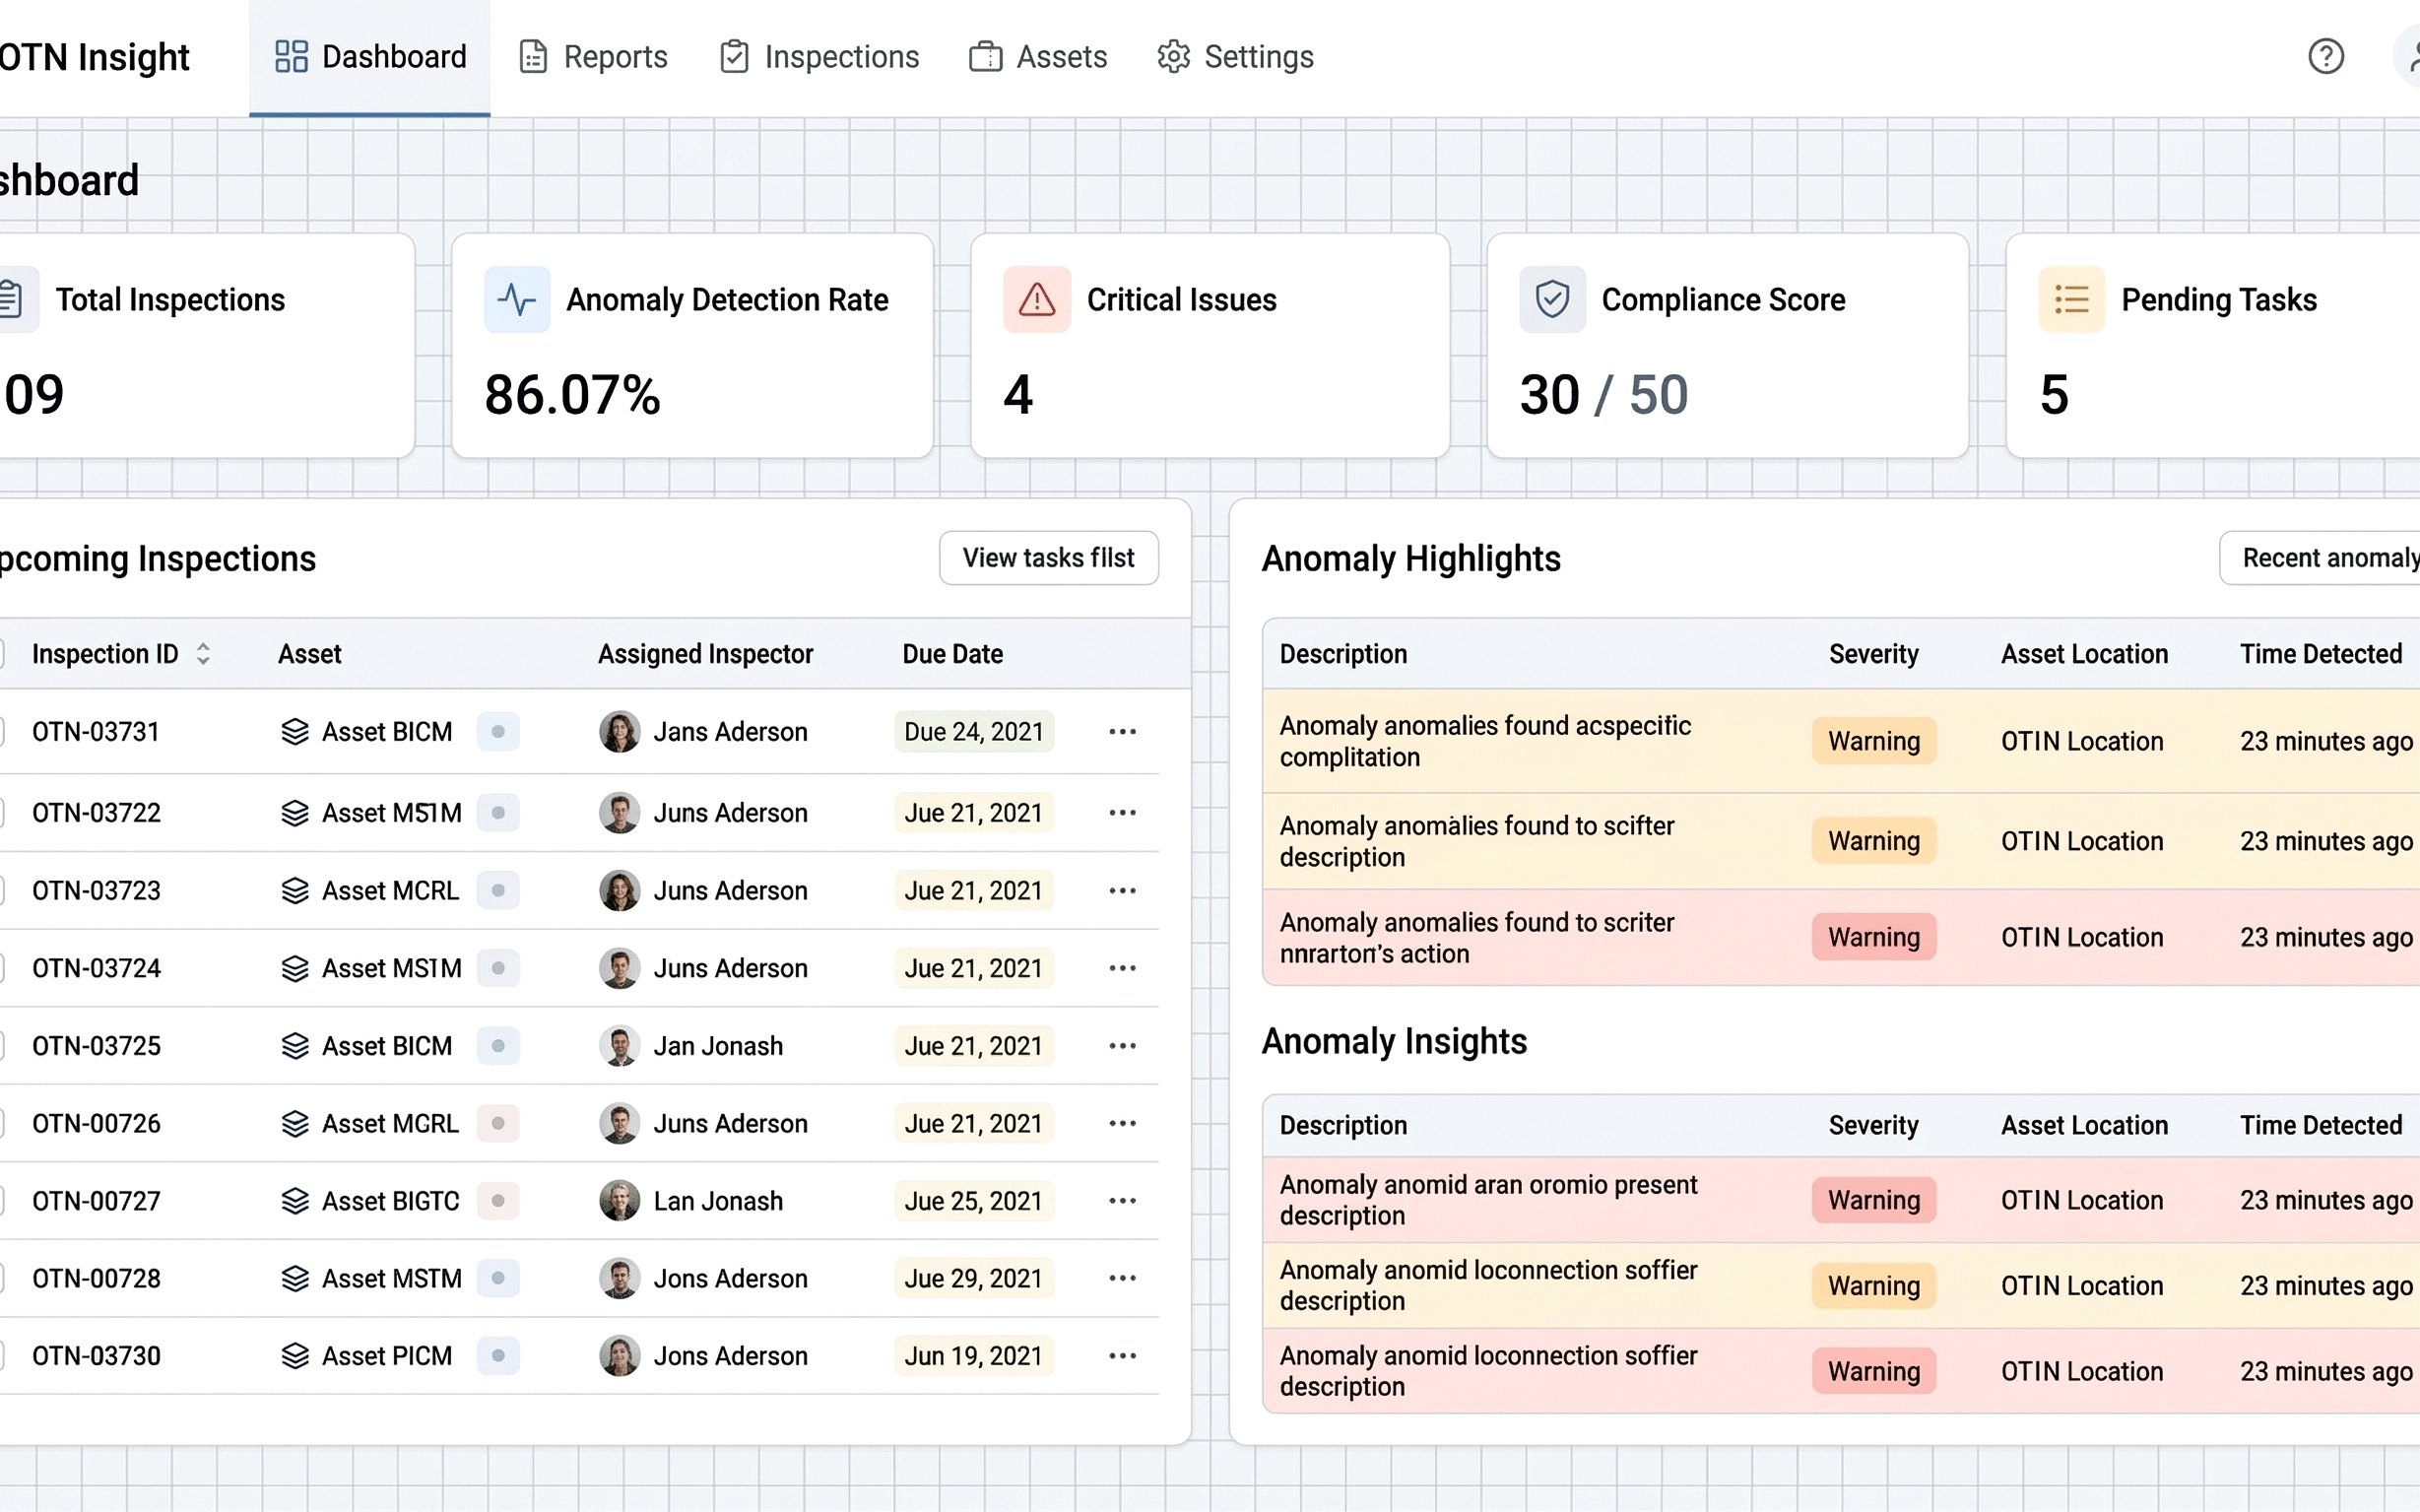
Task: Click the Inspection ID sort arrows
Action: tap(203, 653)
